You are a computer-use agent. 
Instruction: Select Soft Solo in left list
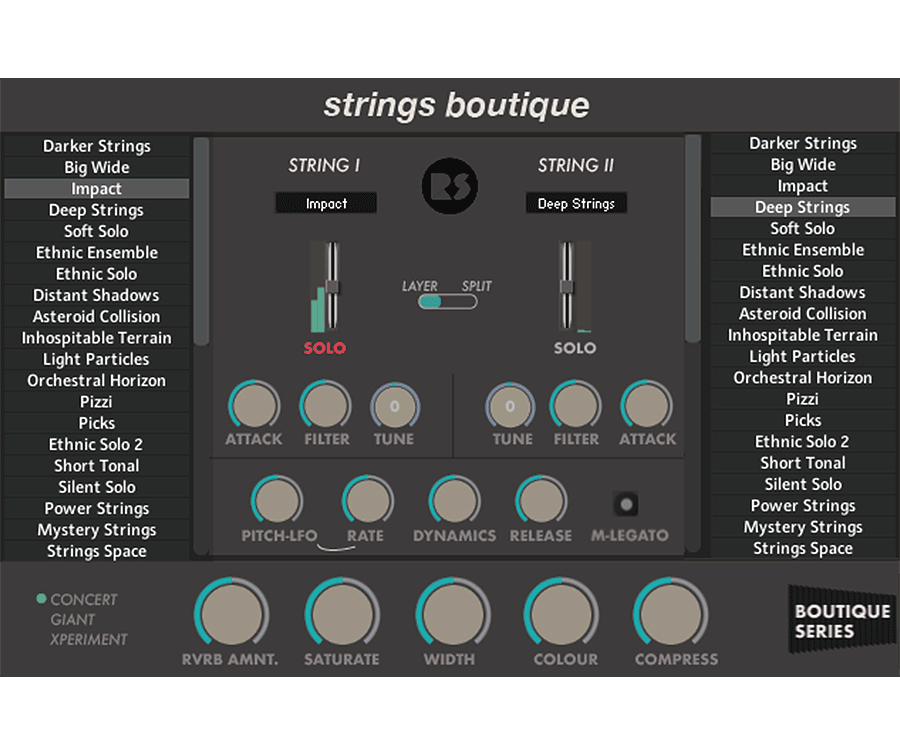pyautogui.click(x=96, y=231)
